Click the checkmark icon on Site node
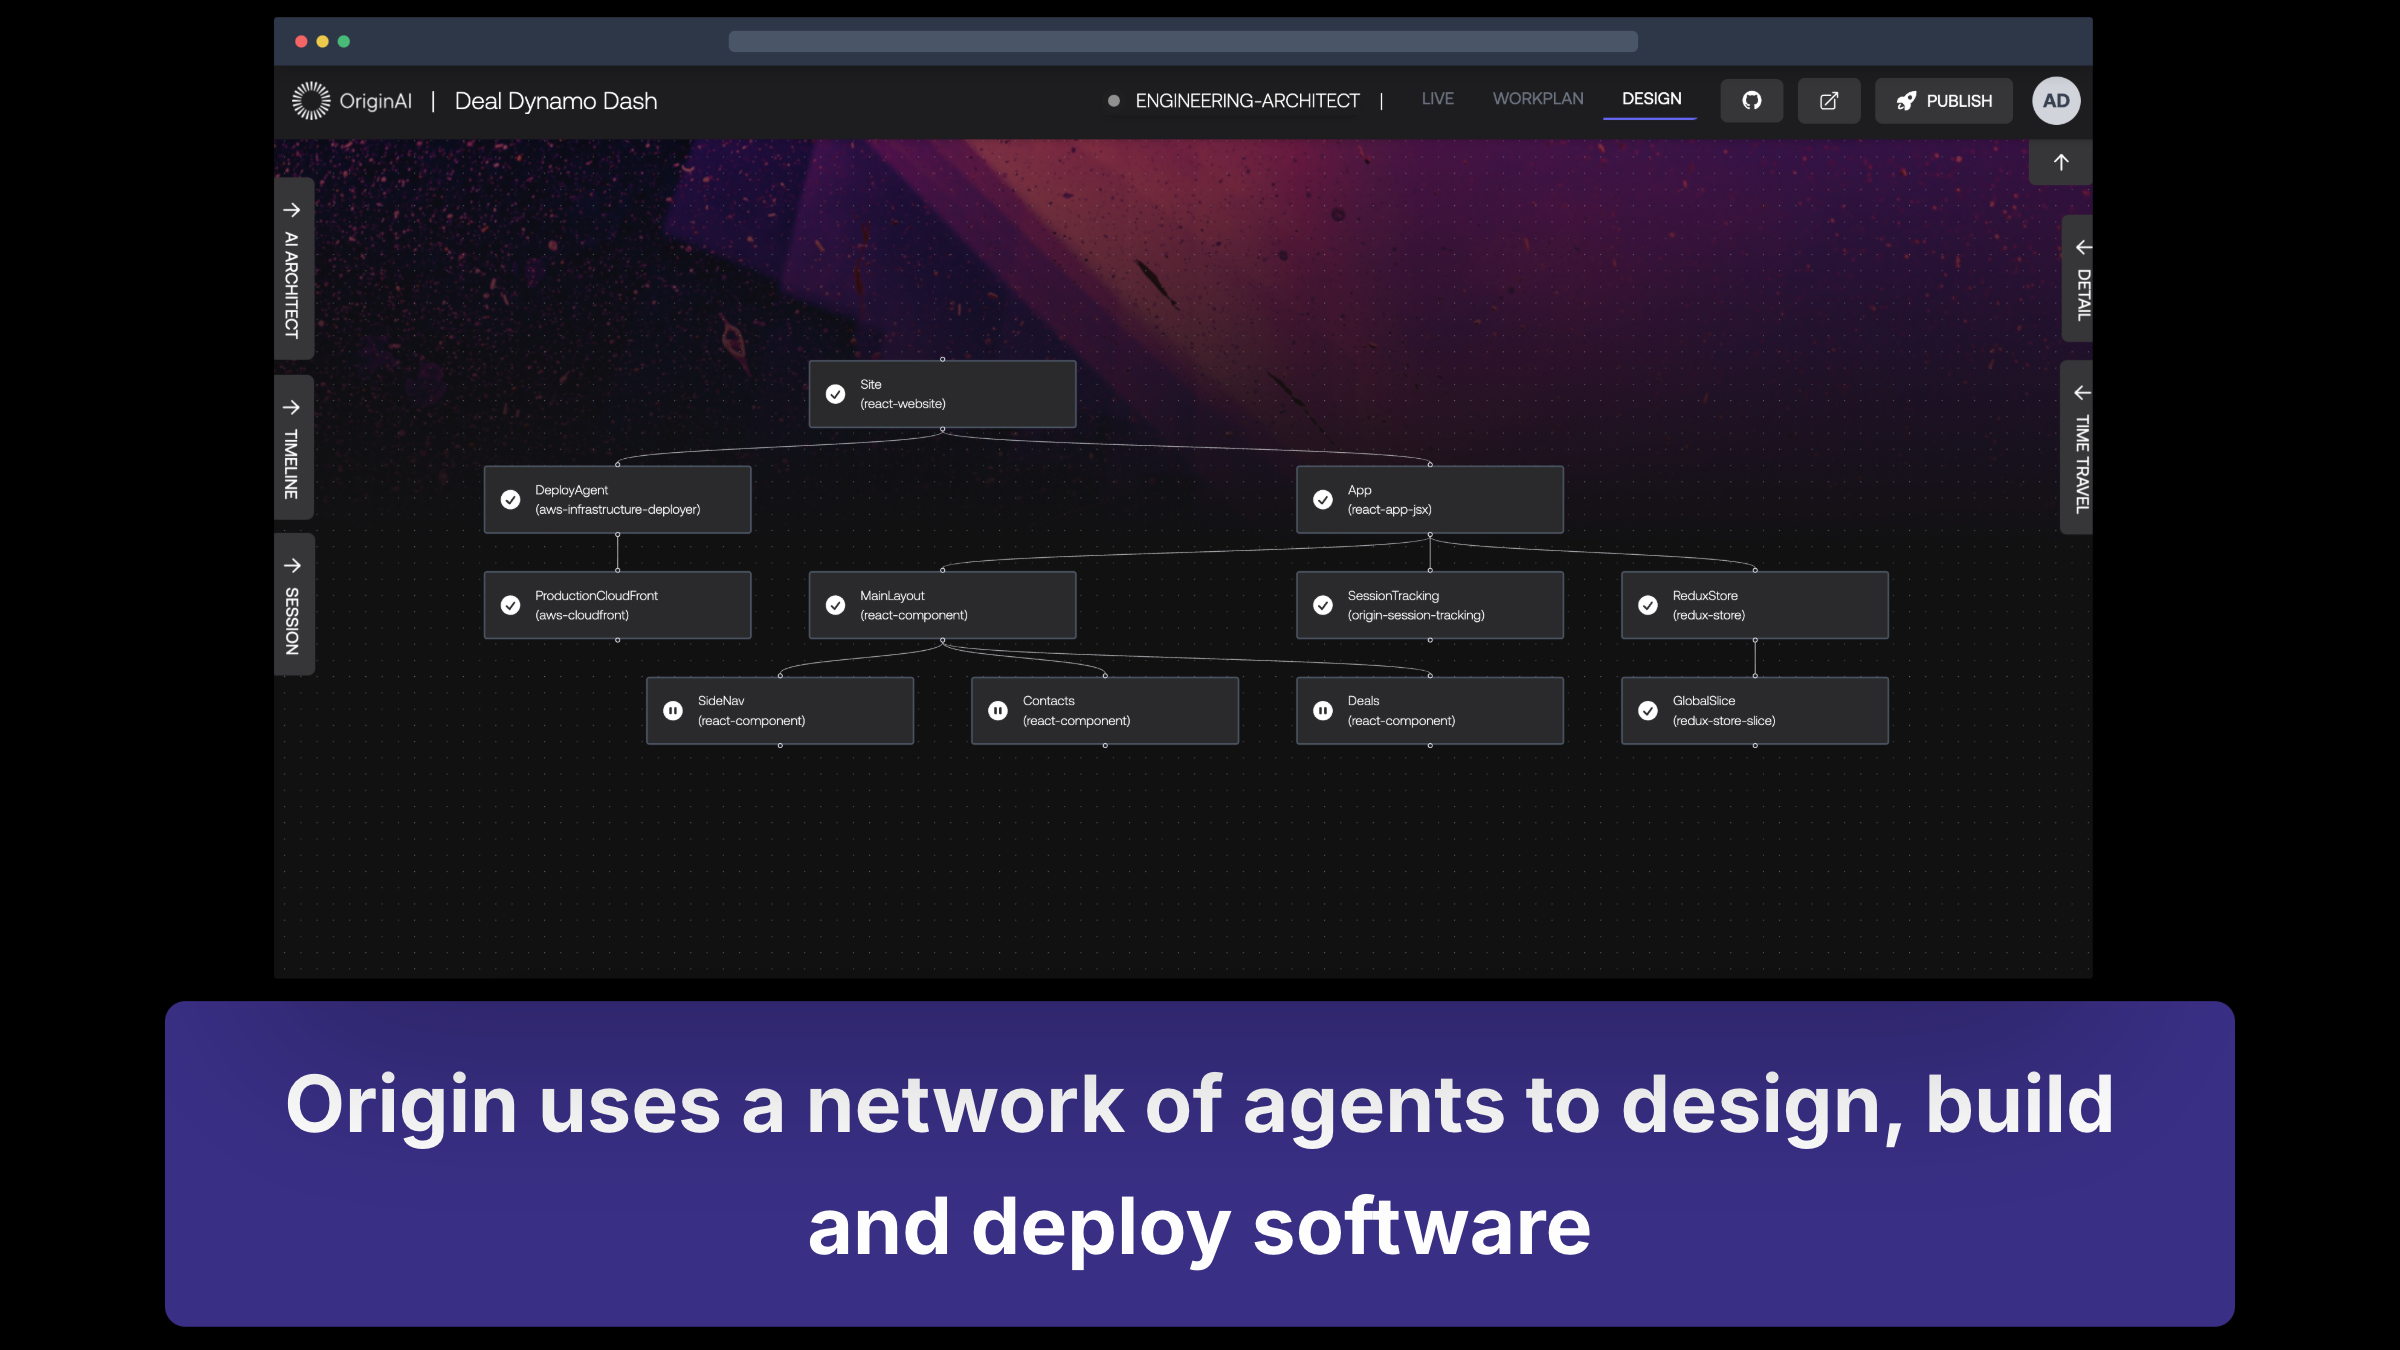The image size is (2400, 1350). pos(835,394)
